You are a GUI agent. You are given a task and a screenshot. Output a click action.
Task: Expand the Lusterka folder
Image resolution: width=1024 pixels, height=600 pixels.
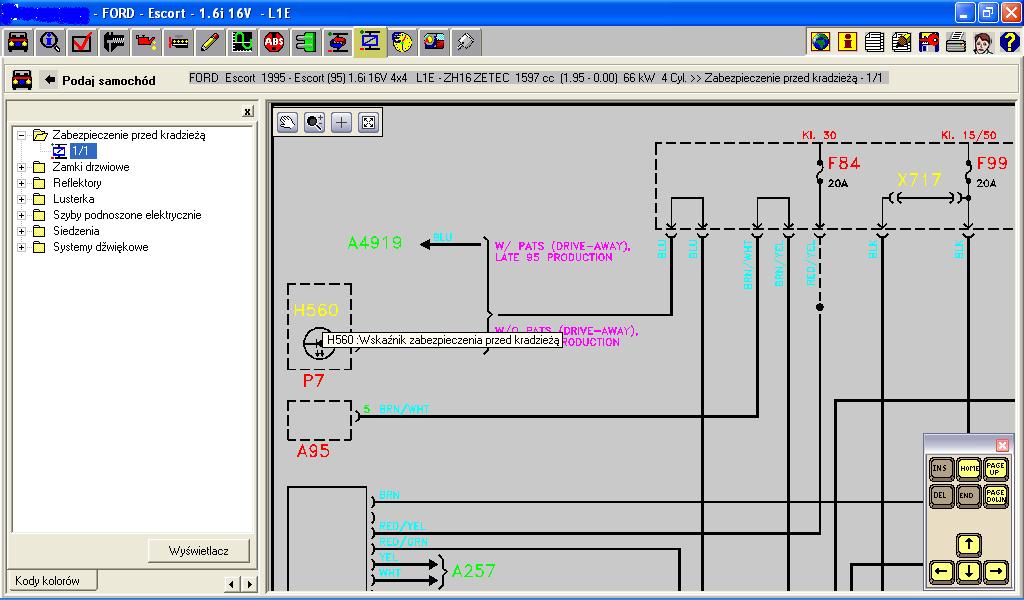point(22,199)
